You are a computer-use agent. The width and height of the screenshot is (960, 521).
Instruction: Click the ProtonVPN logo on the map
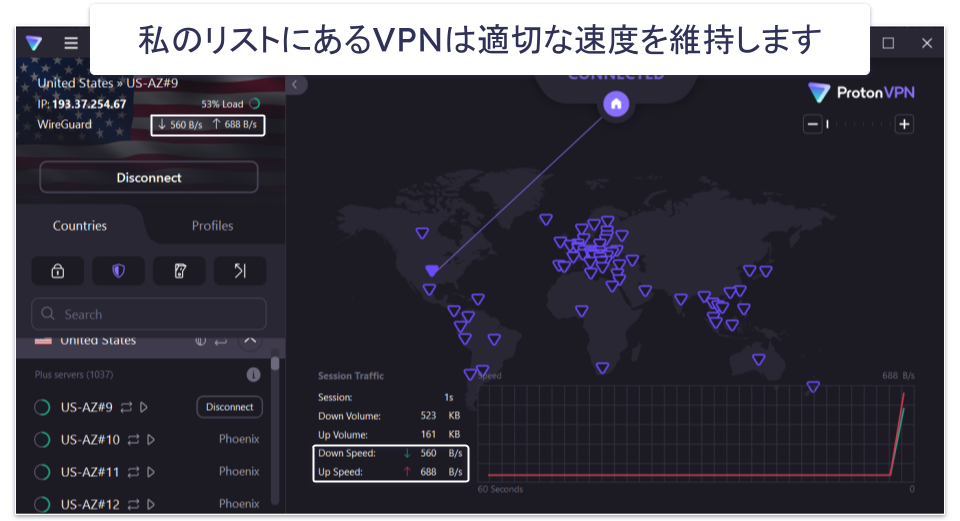(861, 93)
